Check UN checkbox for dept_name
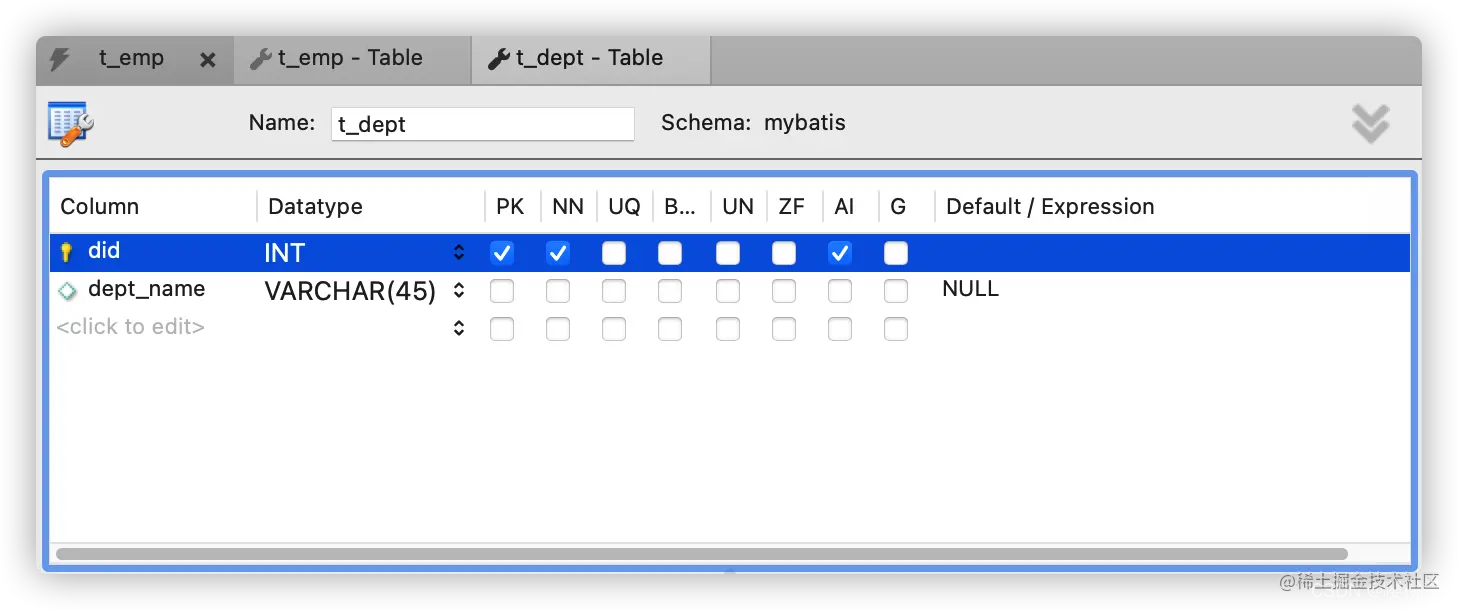1458x610 pixels. [x=728, y=291]
